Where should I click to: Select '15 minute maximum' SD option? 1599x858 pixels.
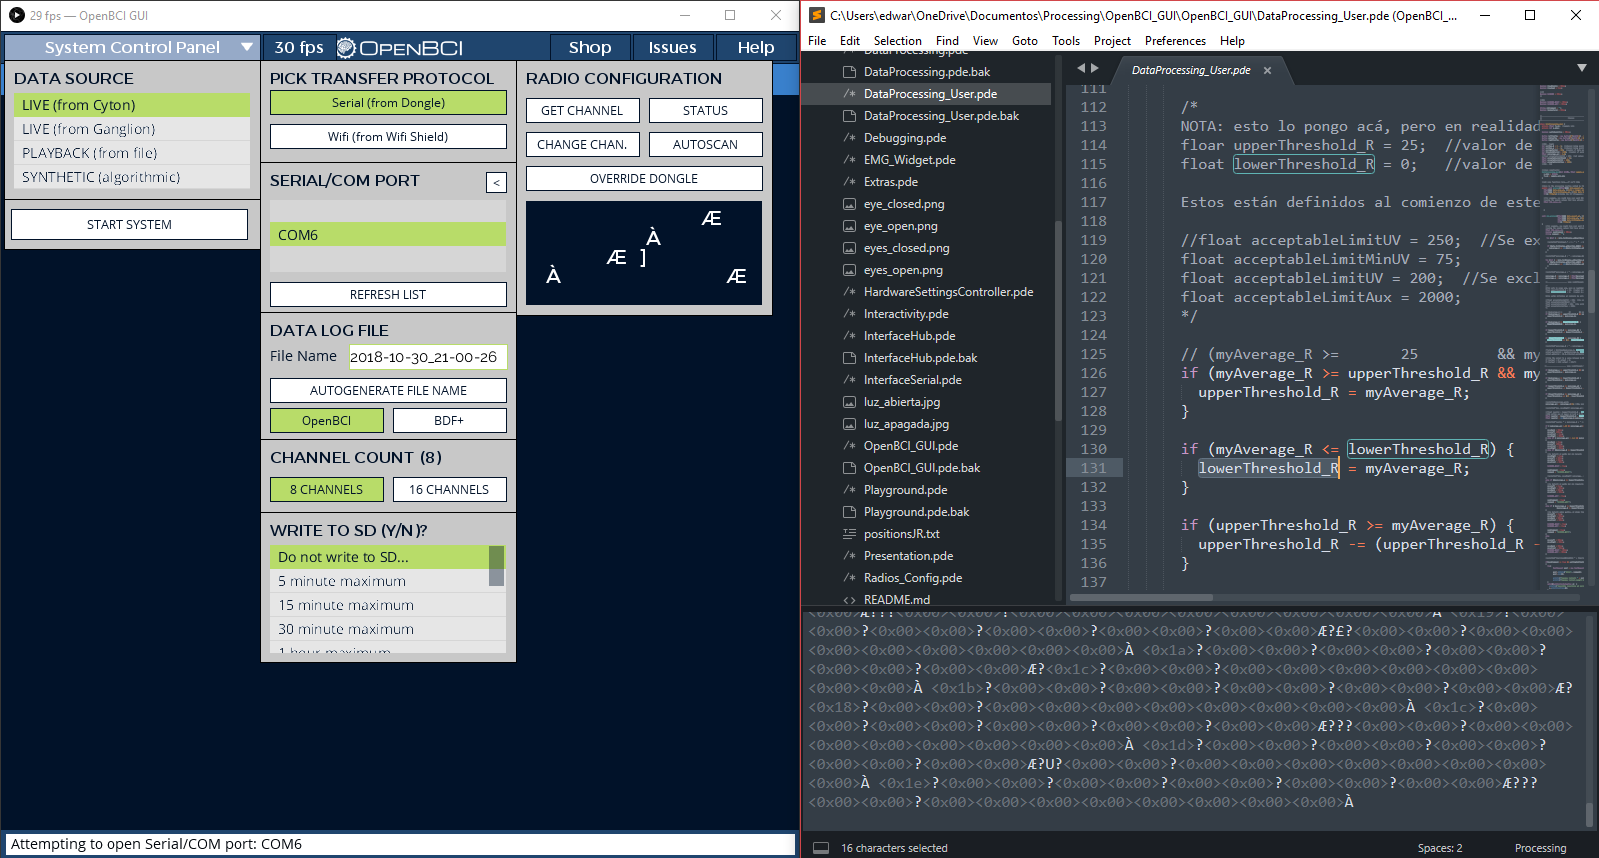point(379,605)
